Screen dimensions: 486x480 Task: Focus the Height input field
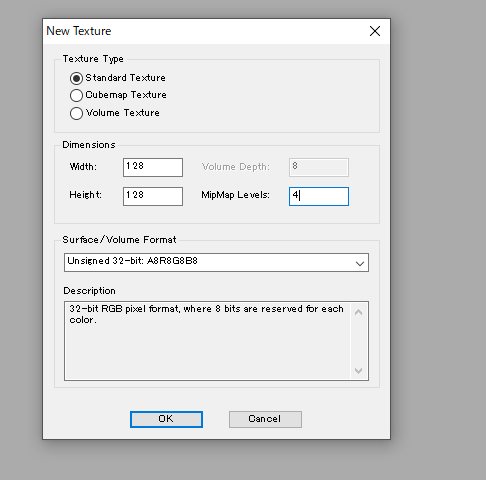pos(153,196)
